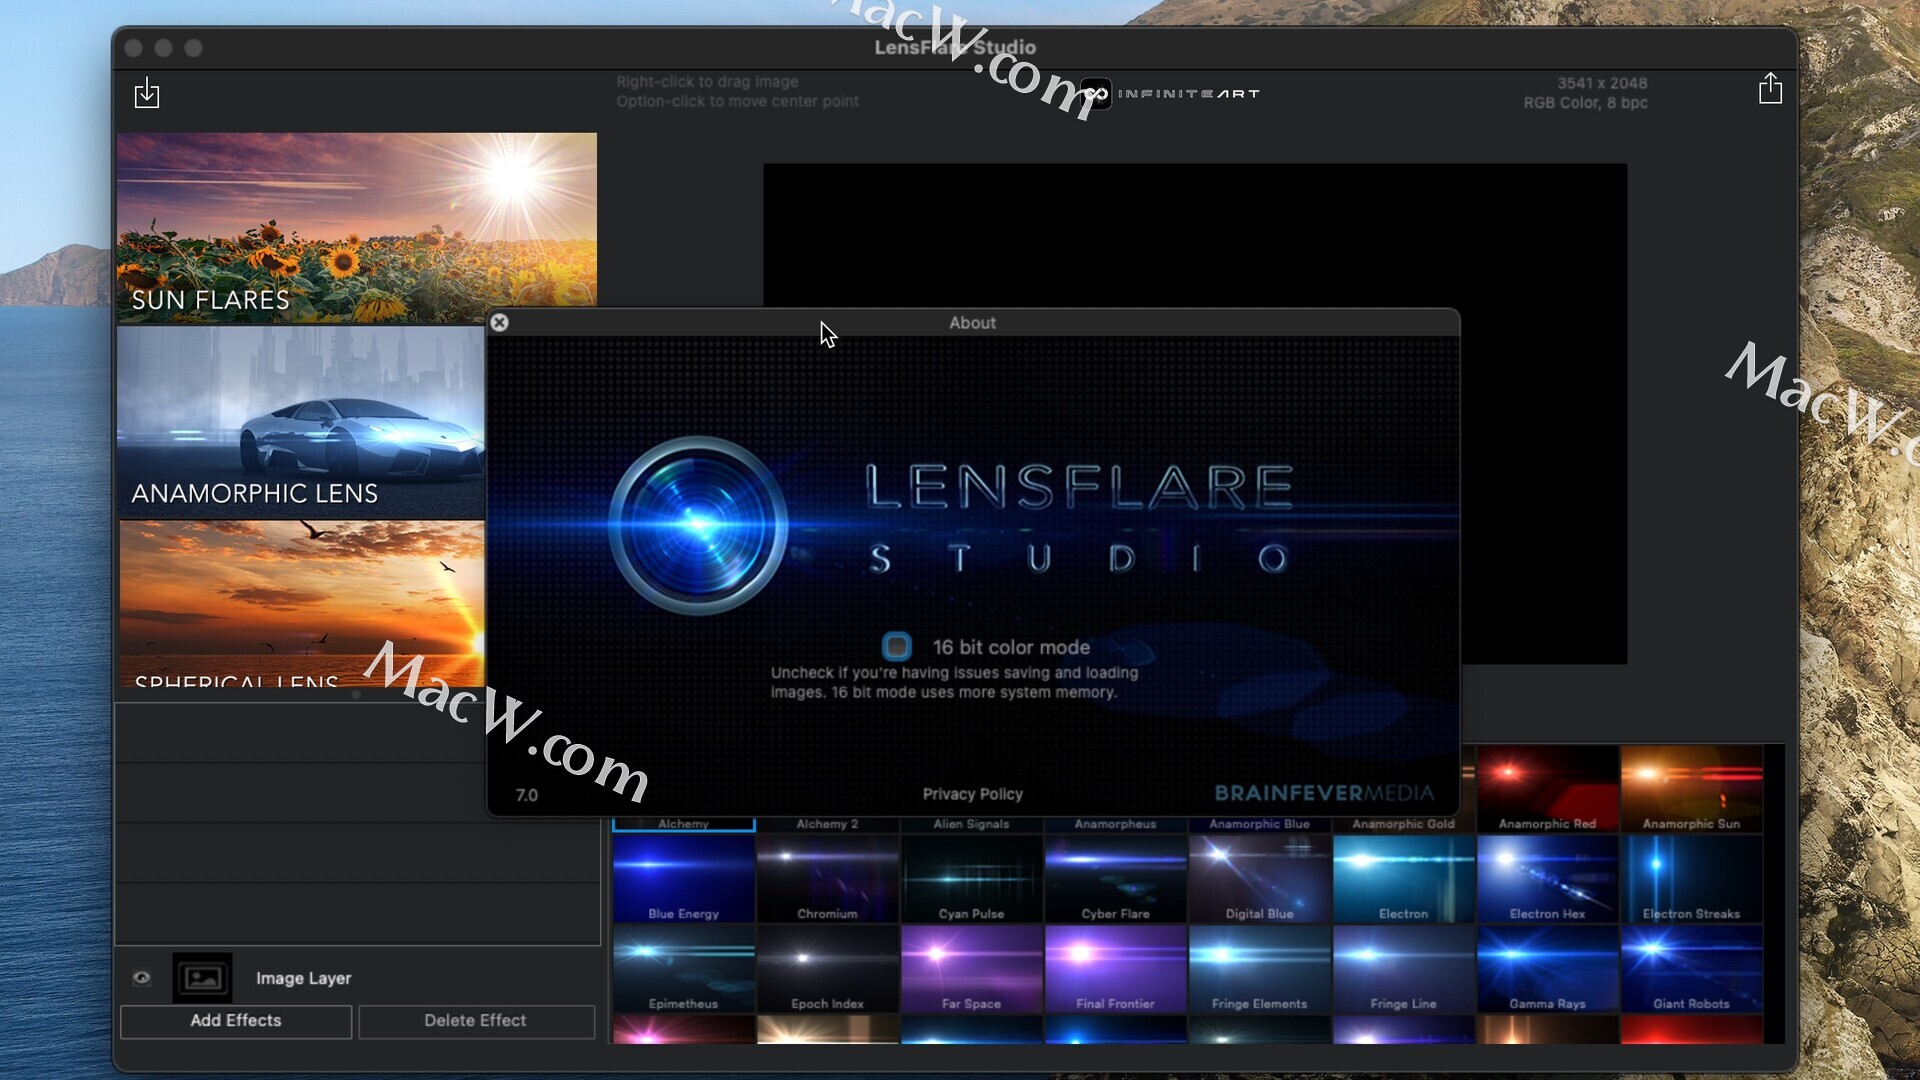Click the BrainFeverMedia logo link

(x=1323, y=793)
